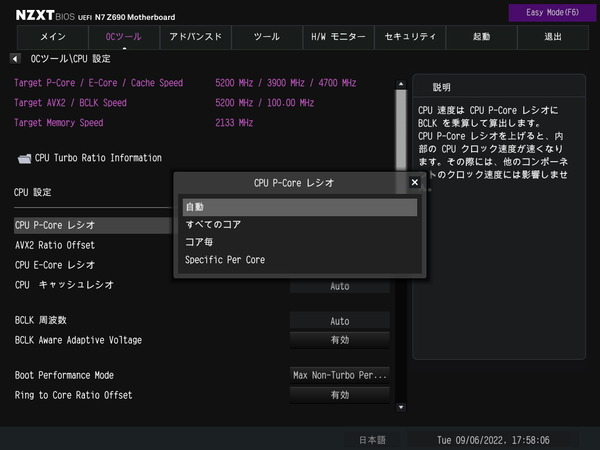Choose すべてのコア option
Viewport: 600px width, 450px height.
[x=299, y=225]
